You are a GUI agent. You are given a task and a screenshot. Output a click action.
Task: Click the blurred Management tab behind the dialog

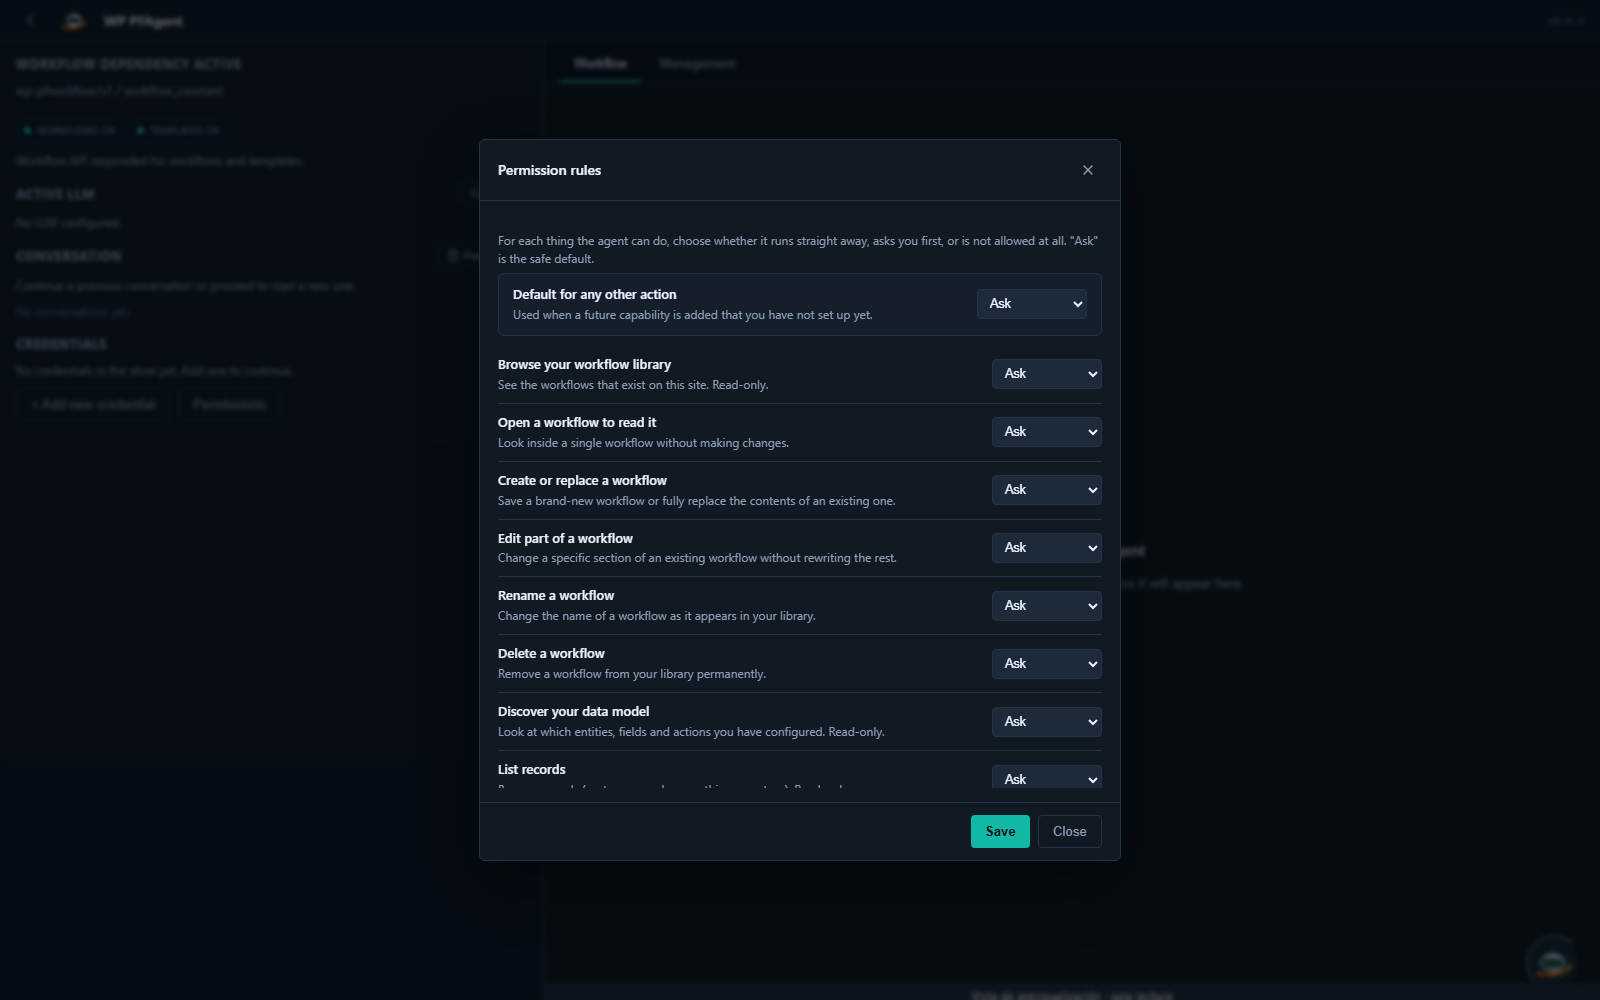[697, 64]
